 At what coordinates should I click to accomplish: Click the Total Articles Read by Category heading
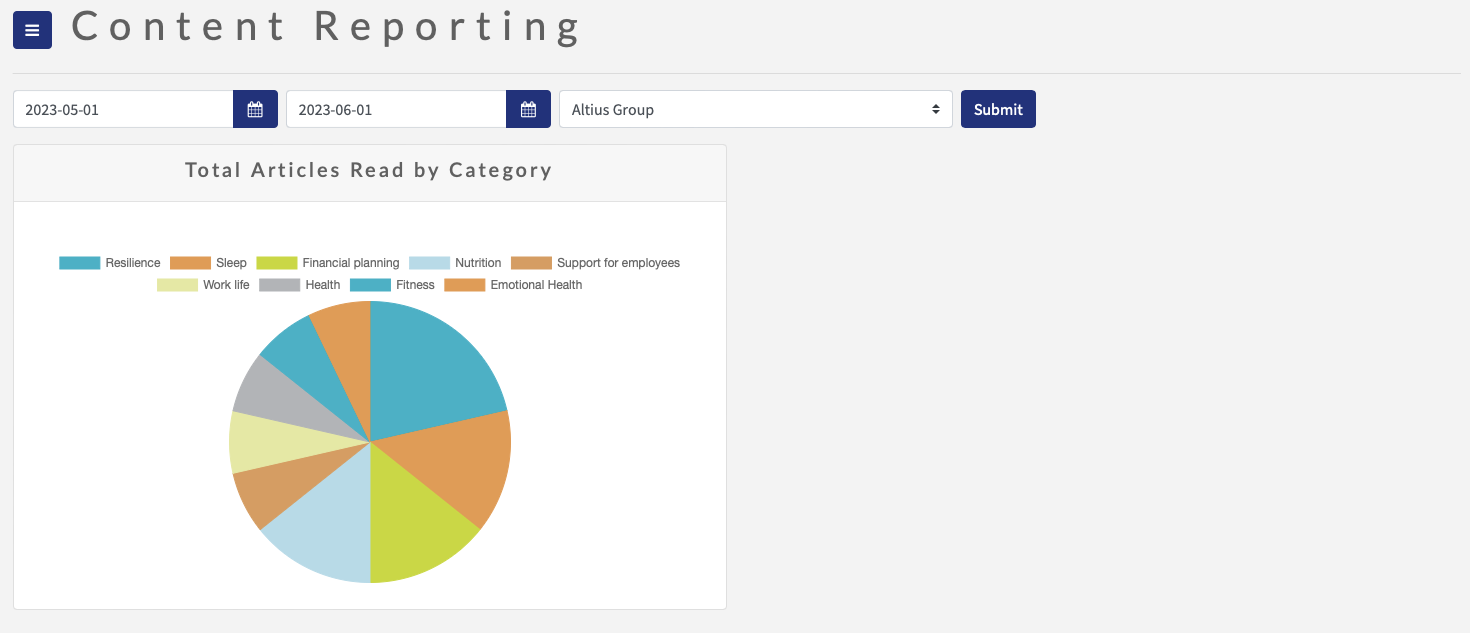point(368,170)
